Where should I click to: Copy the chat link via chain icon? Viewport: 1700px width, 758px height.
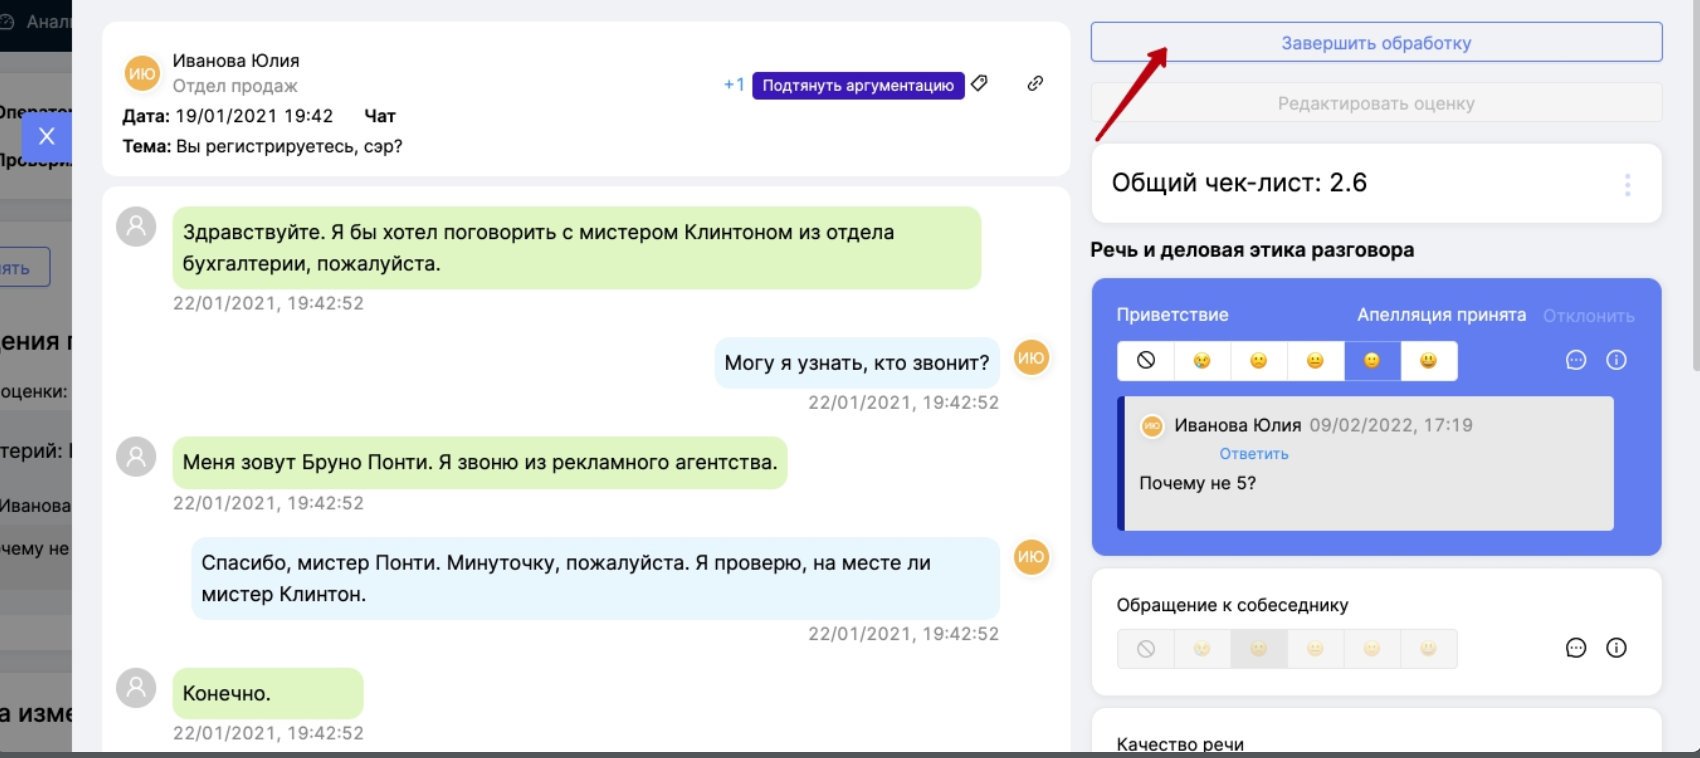(x=1035, y=84)
